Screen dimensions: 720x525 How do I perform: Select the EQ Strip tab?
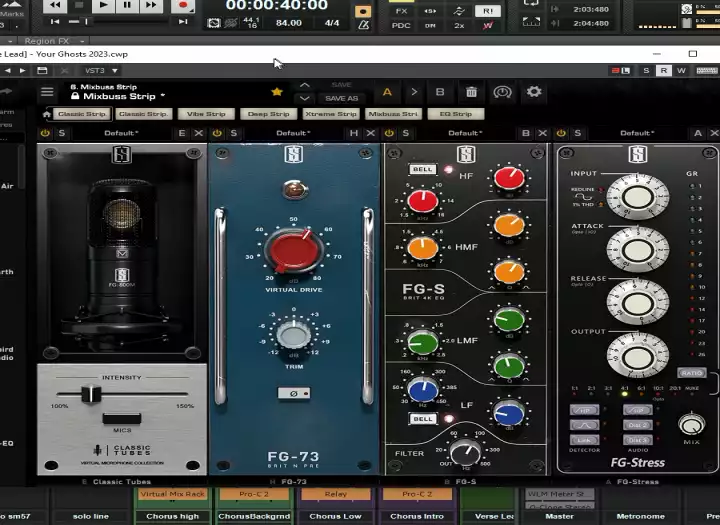click(x=456, y=114)
